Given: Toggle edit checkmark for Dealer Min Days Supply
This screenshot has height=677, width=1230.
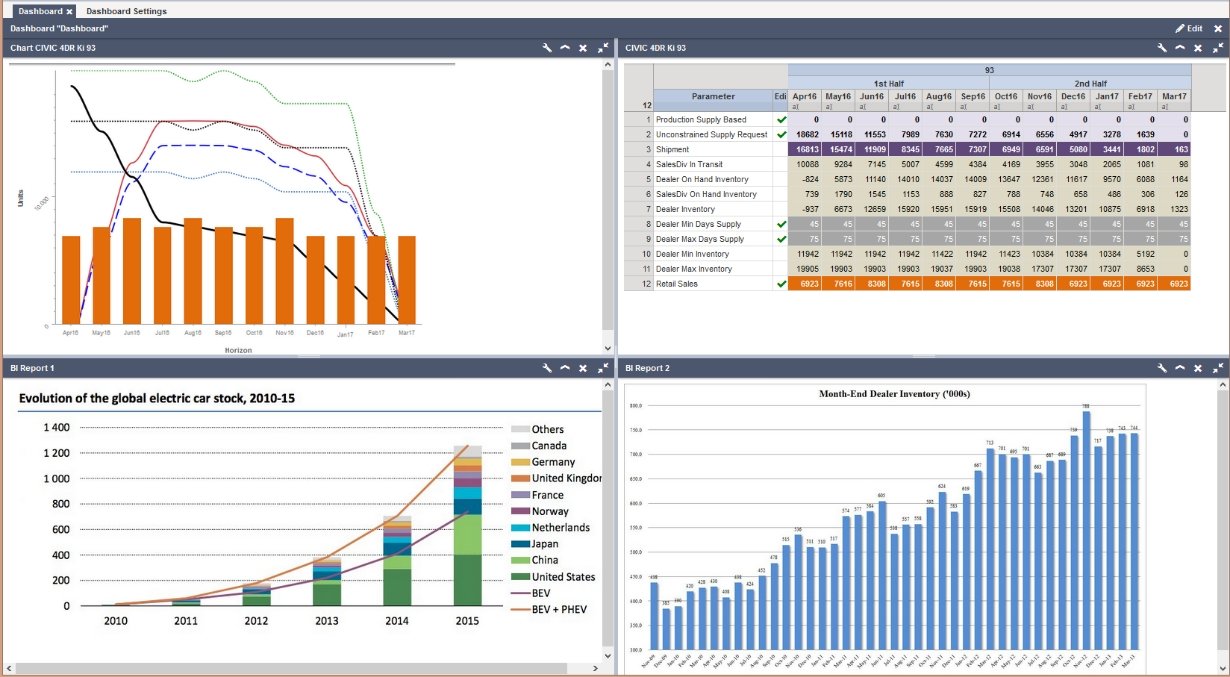Looking at the screenshot, I should [781, 224].
